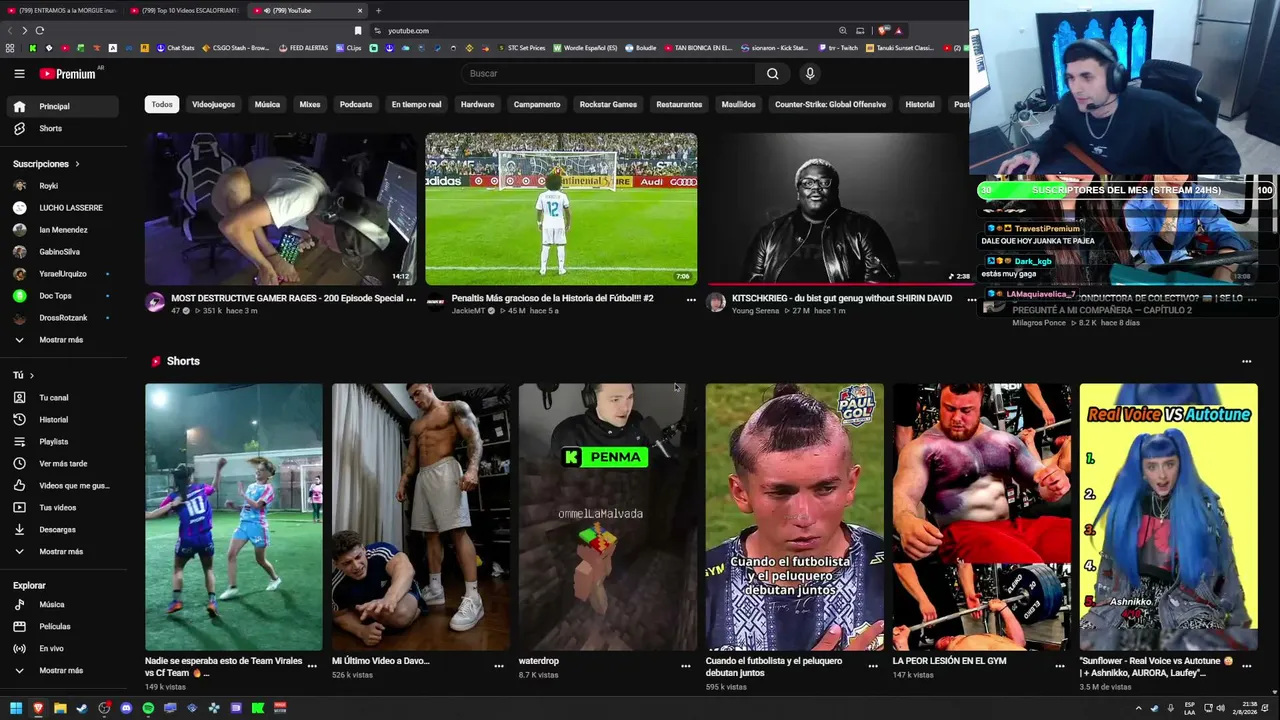The height and width of the screenshot is (720, 1280).
Task: Click the browser address bar showing youtube.com
Action: coord(600,31)
